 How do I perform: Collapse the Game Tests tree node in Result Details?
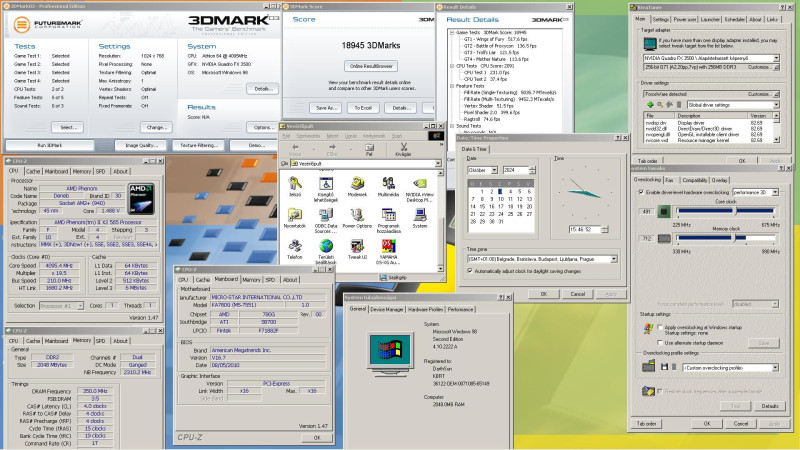(452, 32)
